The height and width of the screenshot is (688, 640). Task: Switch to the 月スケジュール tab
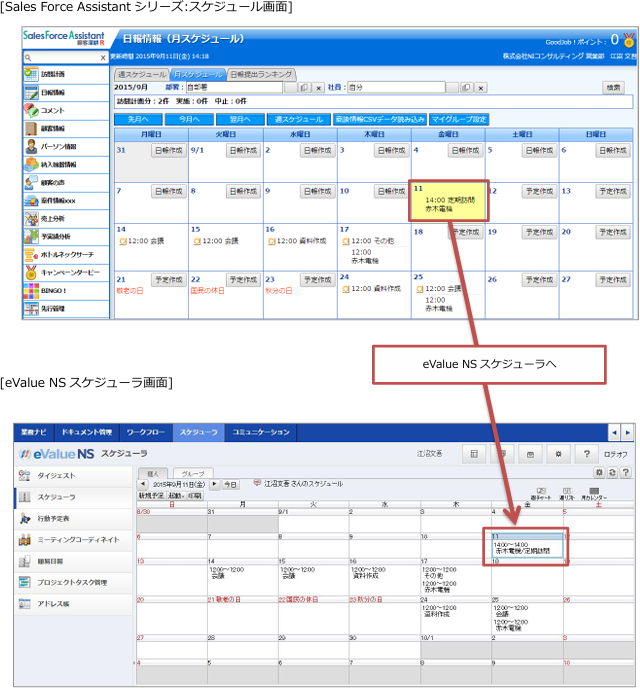[198, 74]
